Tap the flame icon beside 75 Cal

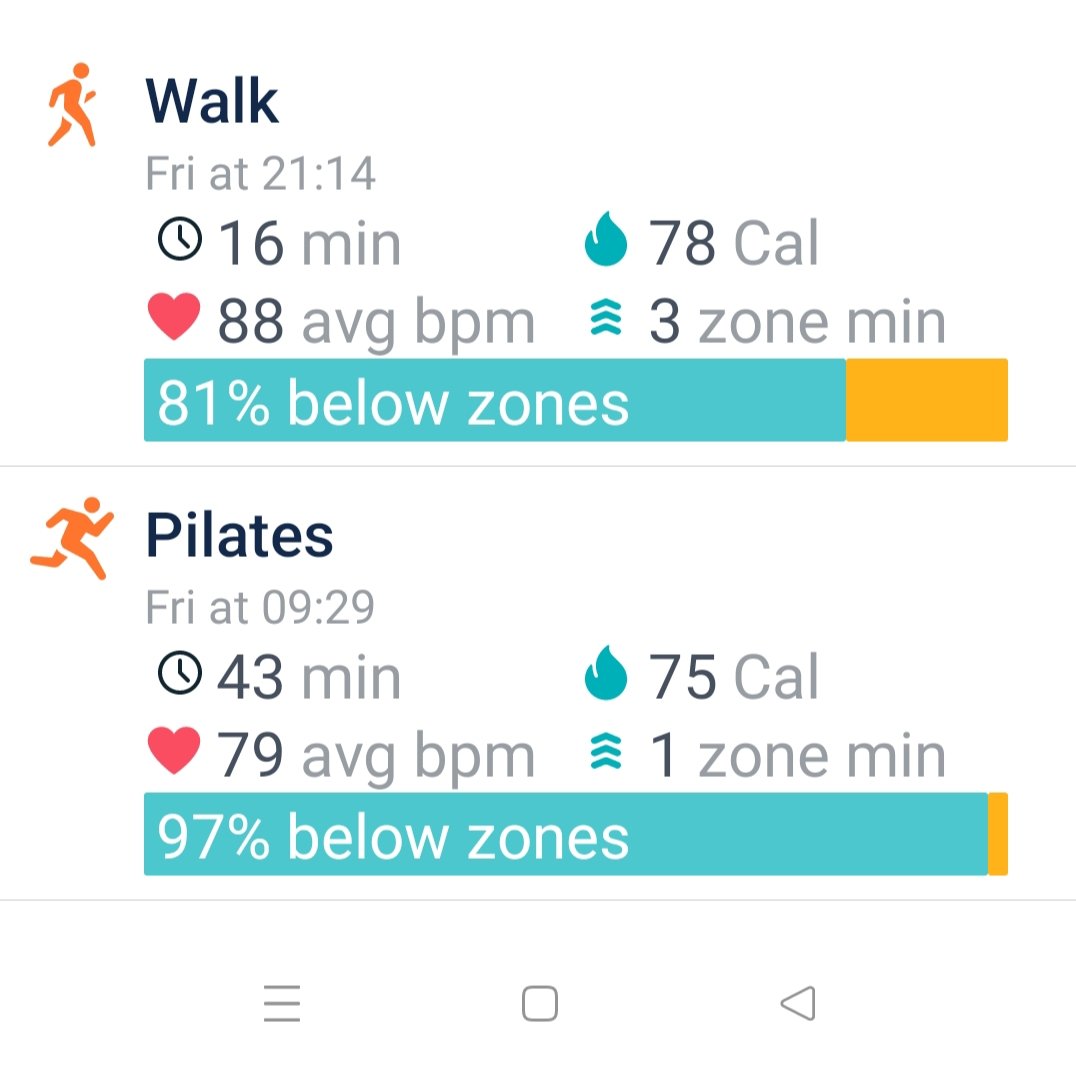[x=606, y=676]
